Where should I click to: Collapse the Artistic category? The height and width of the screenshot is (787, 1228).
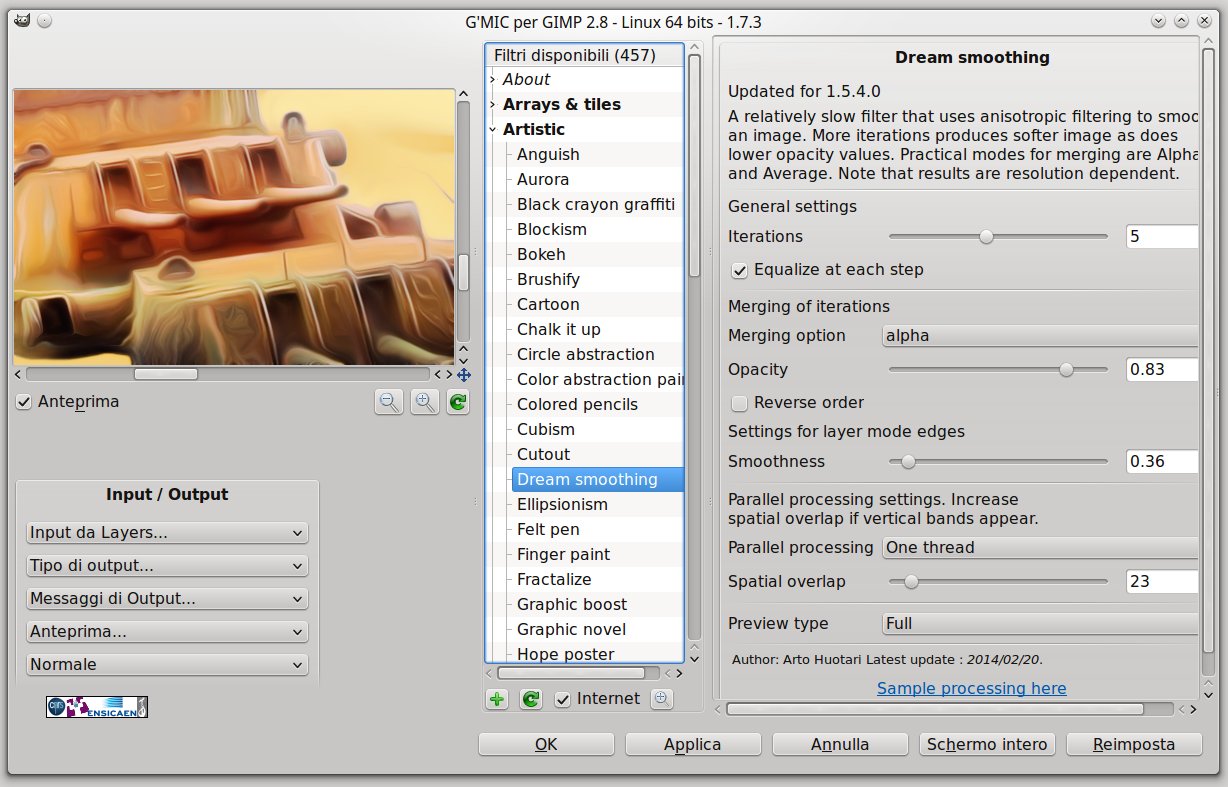click(493, 130)
